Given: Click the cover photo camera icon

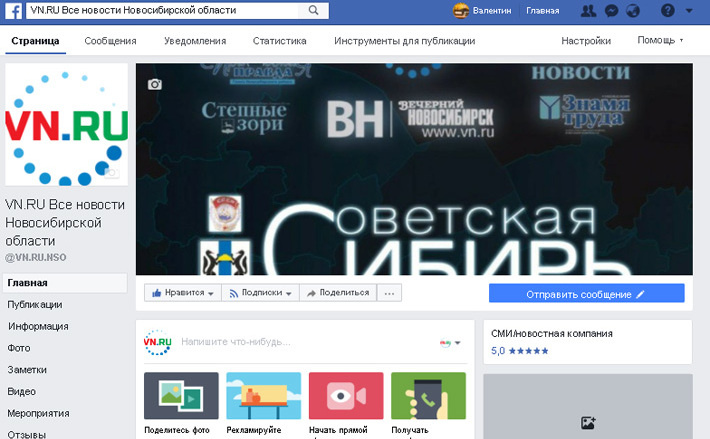Looking at the screenshot, I should tap(154, 84).
